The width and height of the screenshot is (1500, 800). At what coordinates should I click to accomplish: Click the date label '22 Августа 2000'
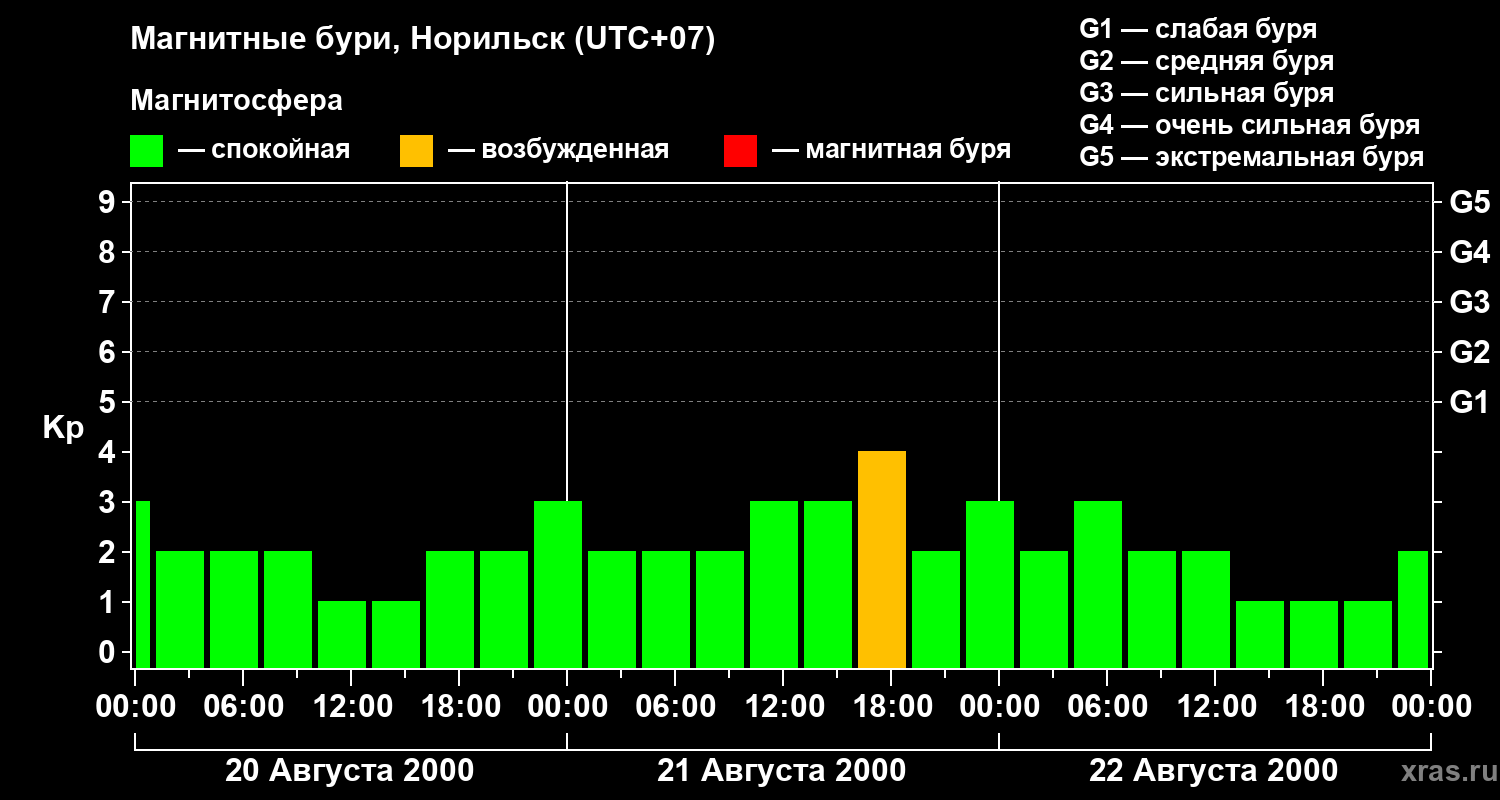pyautogui.click(x=1213, y=771)
